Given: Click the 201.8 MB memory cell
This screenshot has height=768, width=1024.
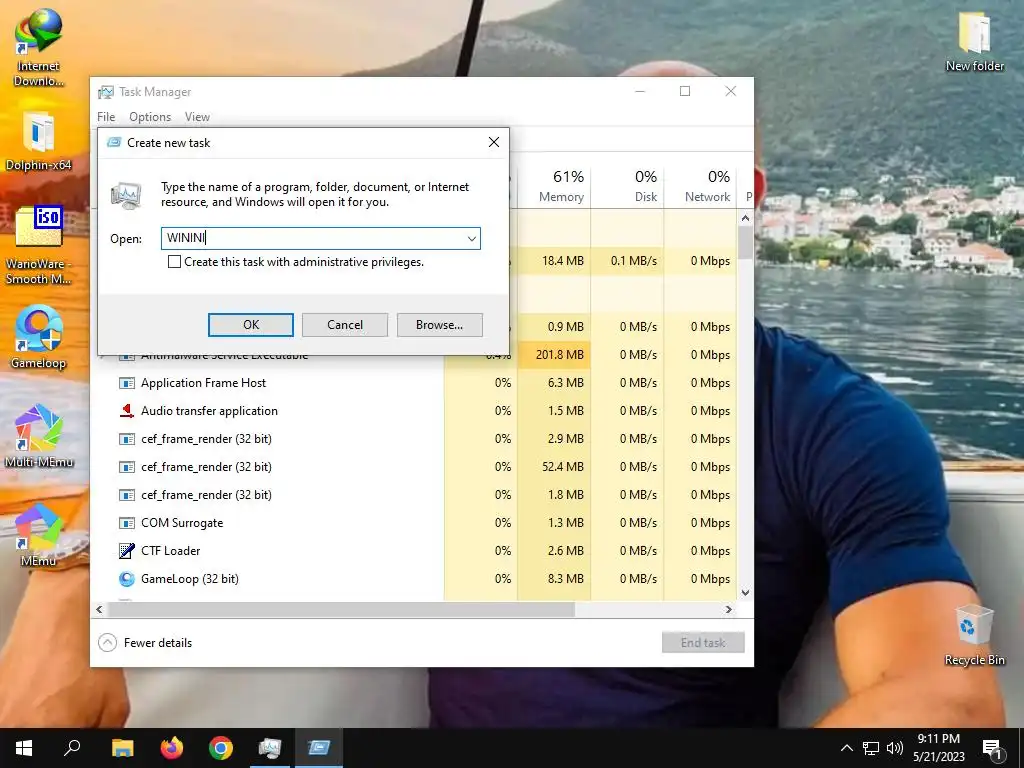Looking at the screenshot, I should 554,355.
